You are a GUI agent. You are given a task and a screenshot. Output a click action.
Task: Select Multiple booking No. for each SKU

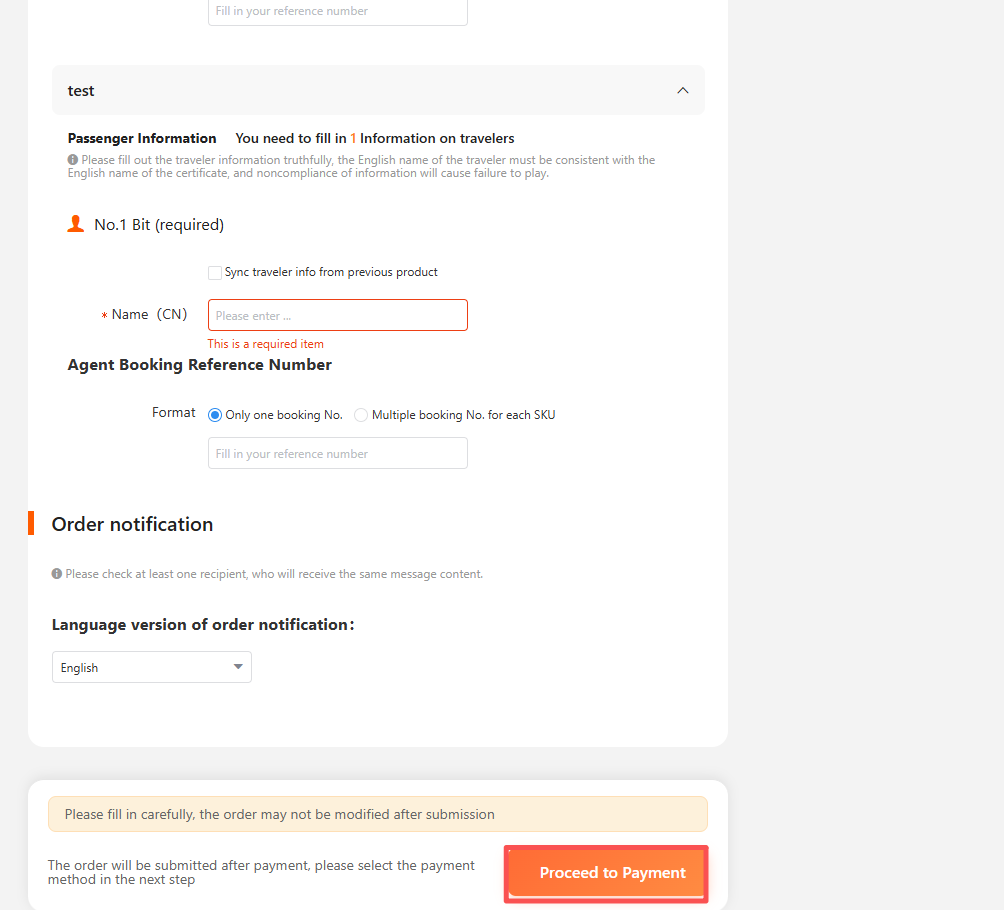pos(361,415)
